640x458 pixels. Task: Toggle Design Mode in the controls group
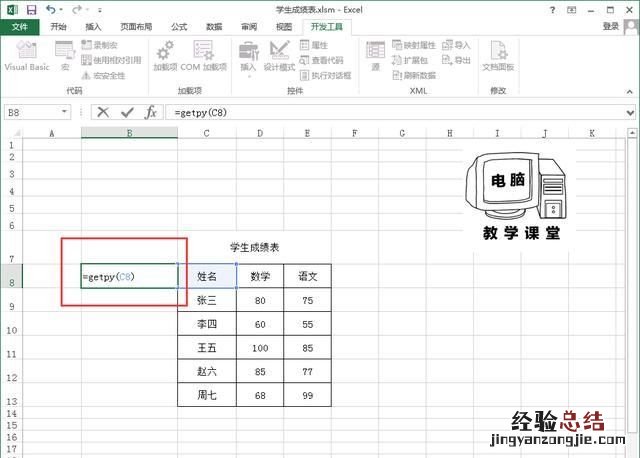(x=280, y=55)
